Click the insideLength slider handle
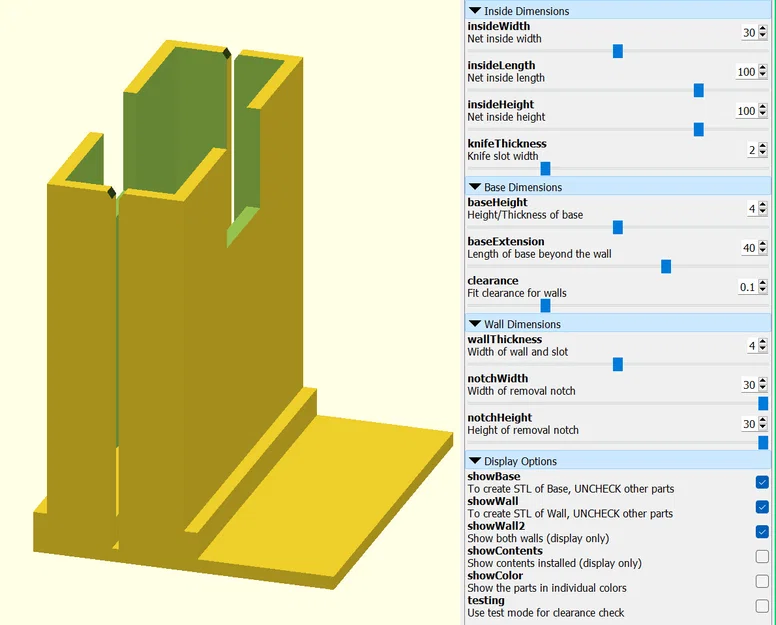The image size is (776, 625). click(x=699, y=90)
